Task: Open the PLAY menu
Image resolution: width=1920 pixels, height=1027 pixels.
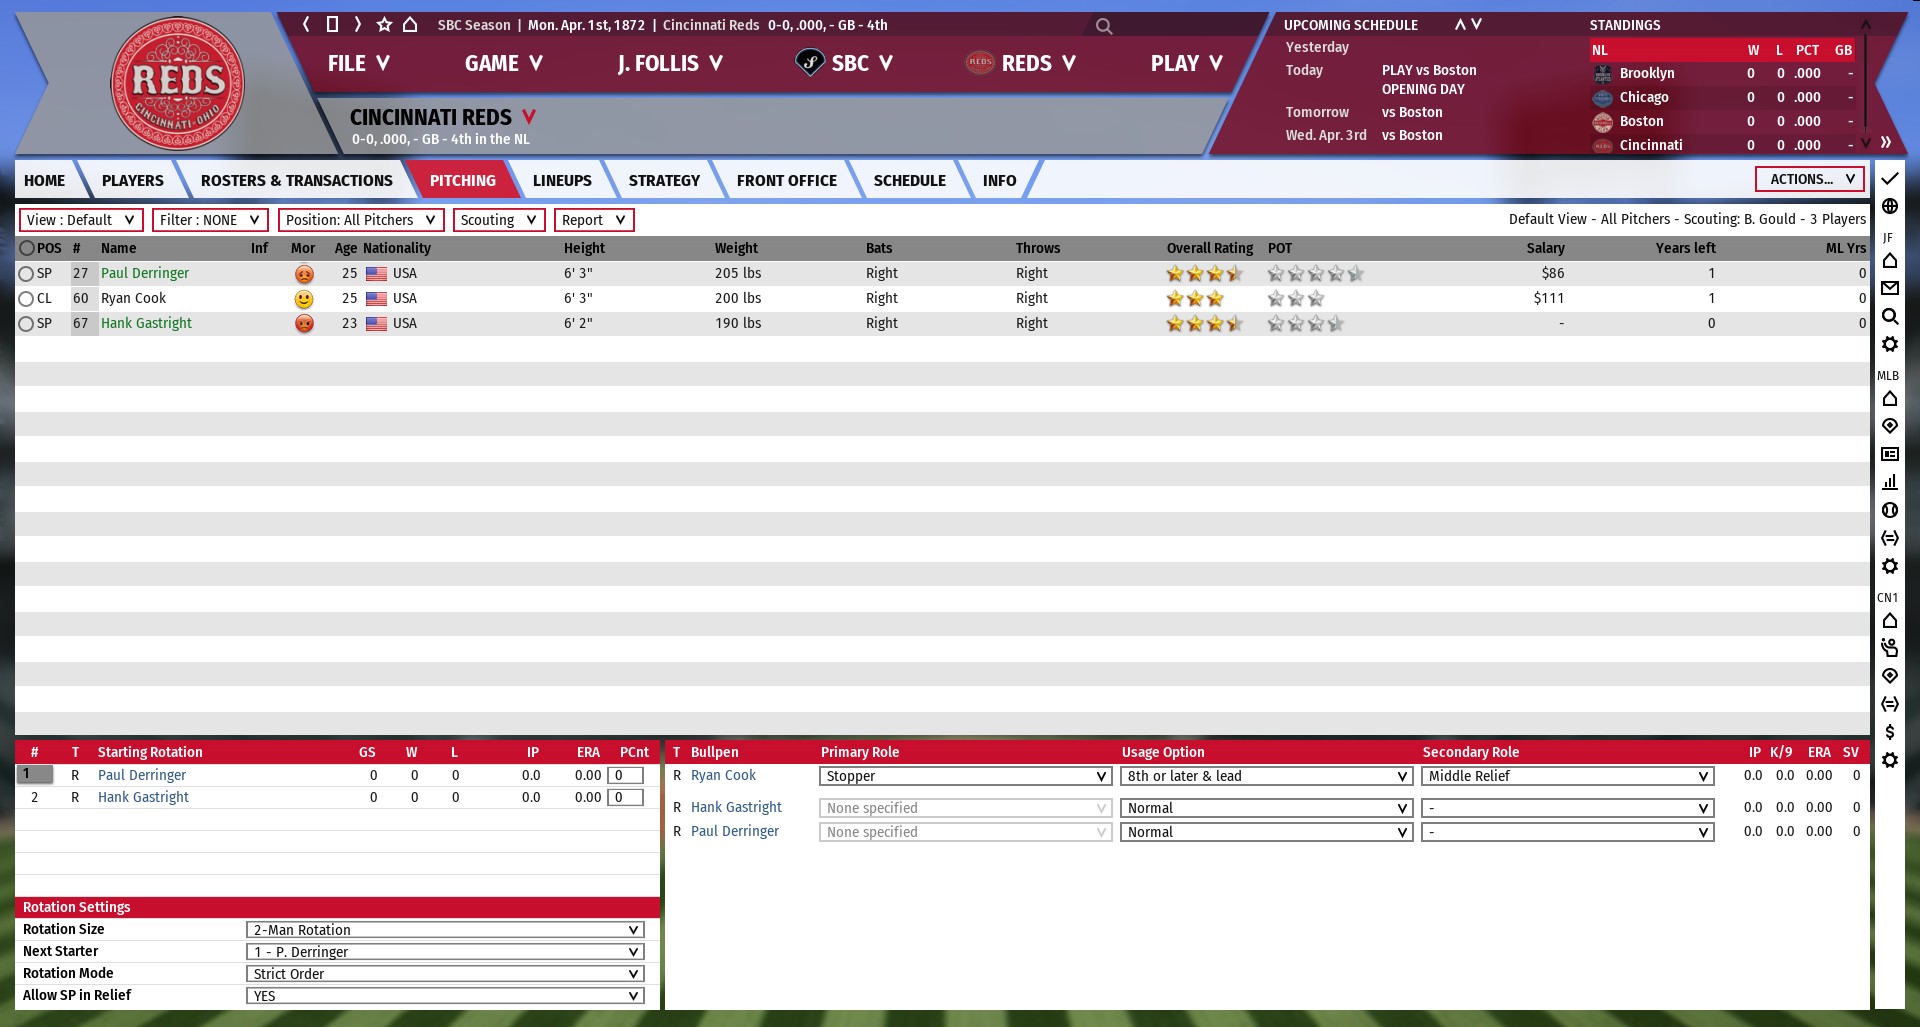Action: 1186,64
